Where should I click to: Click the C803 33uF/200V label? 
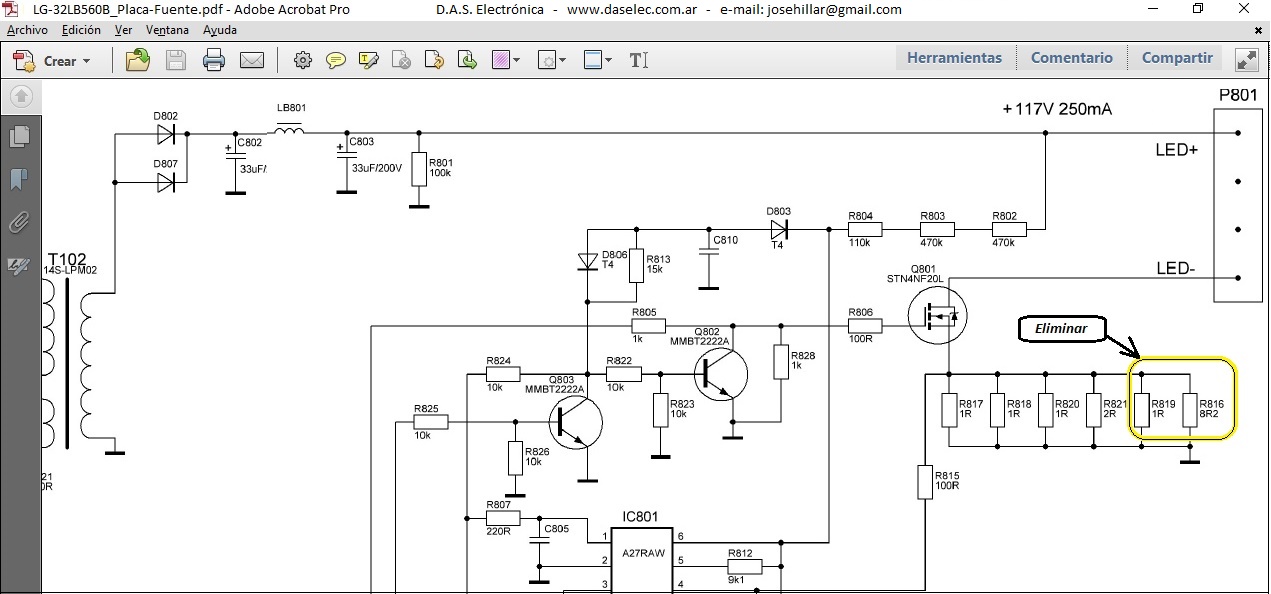tap(375, 155)
